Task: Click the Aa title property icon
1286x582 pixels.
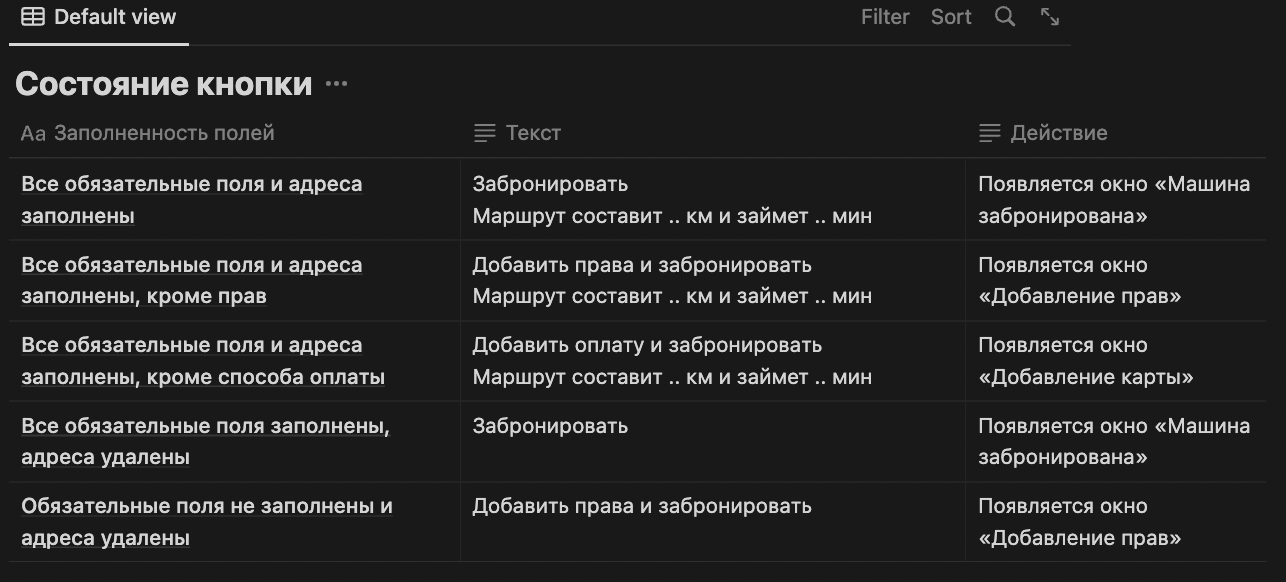Action: pyautogui.click(x=31, y=132)
